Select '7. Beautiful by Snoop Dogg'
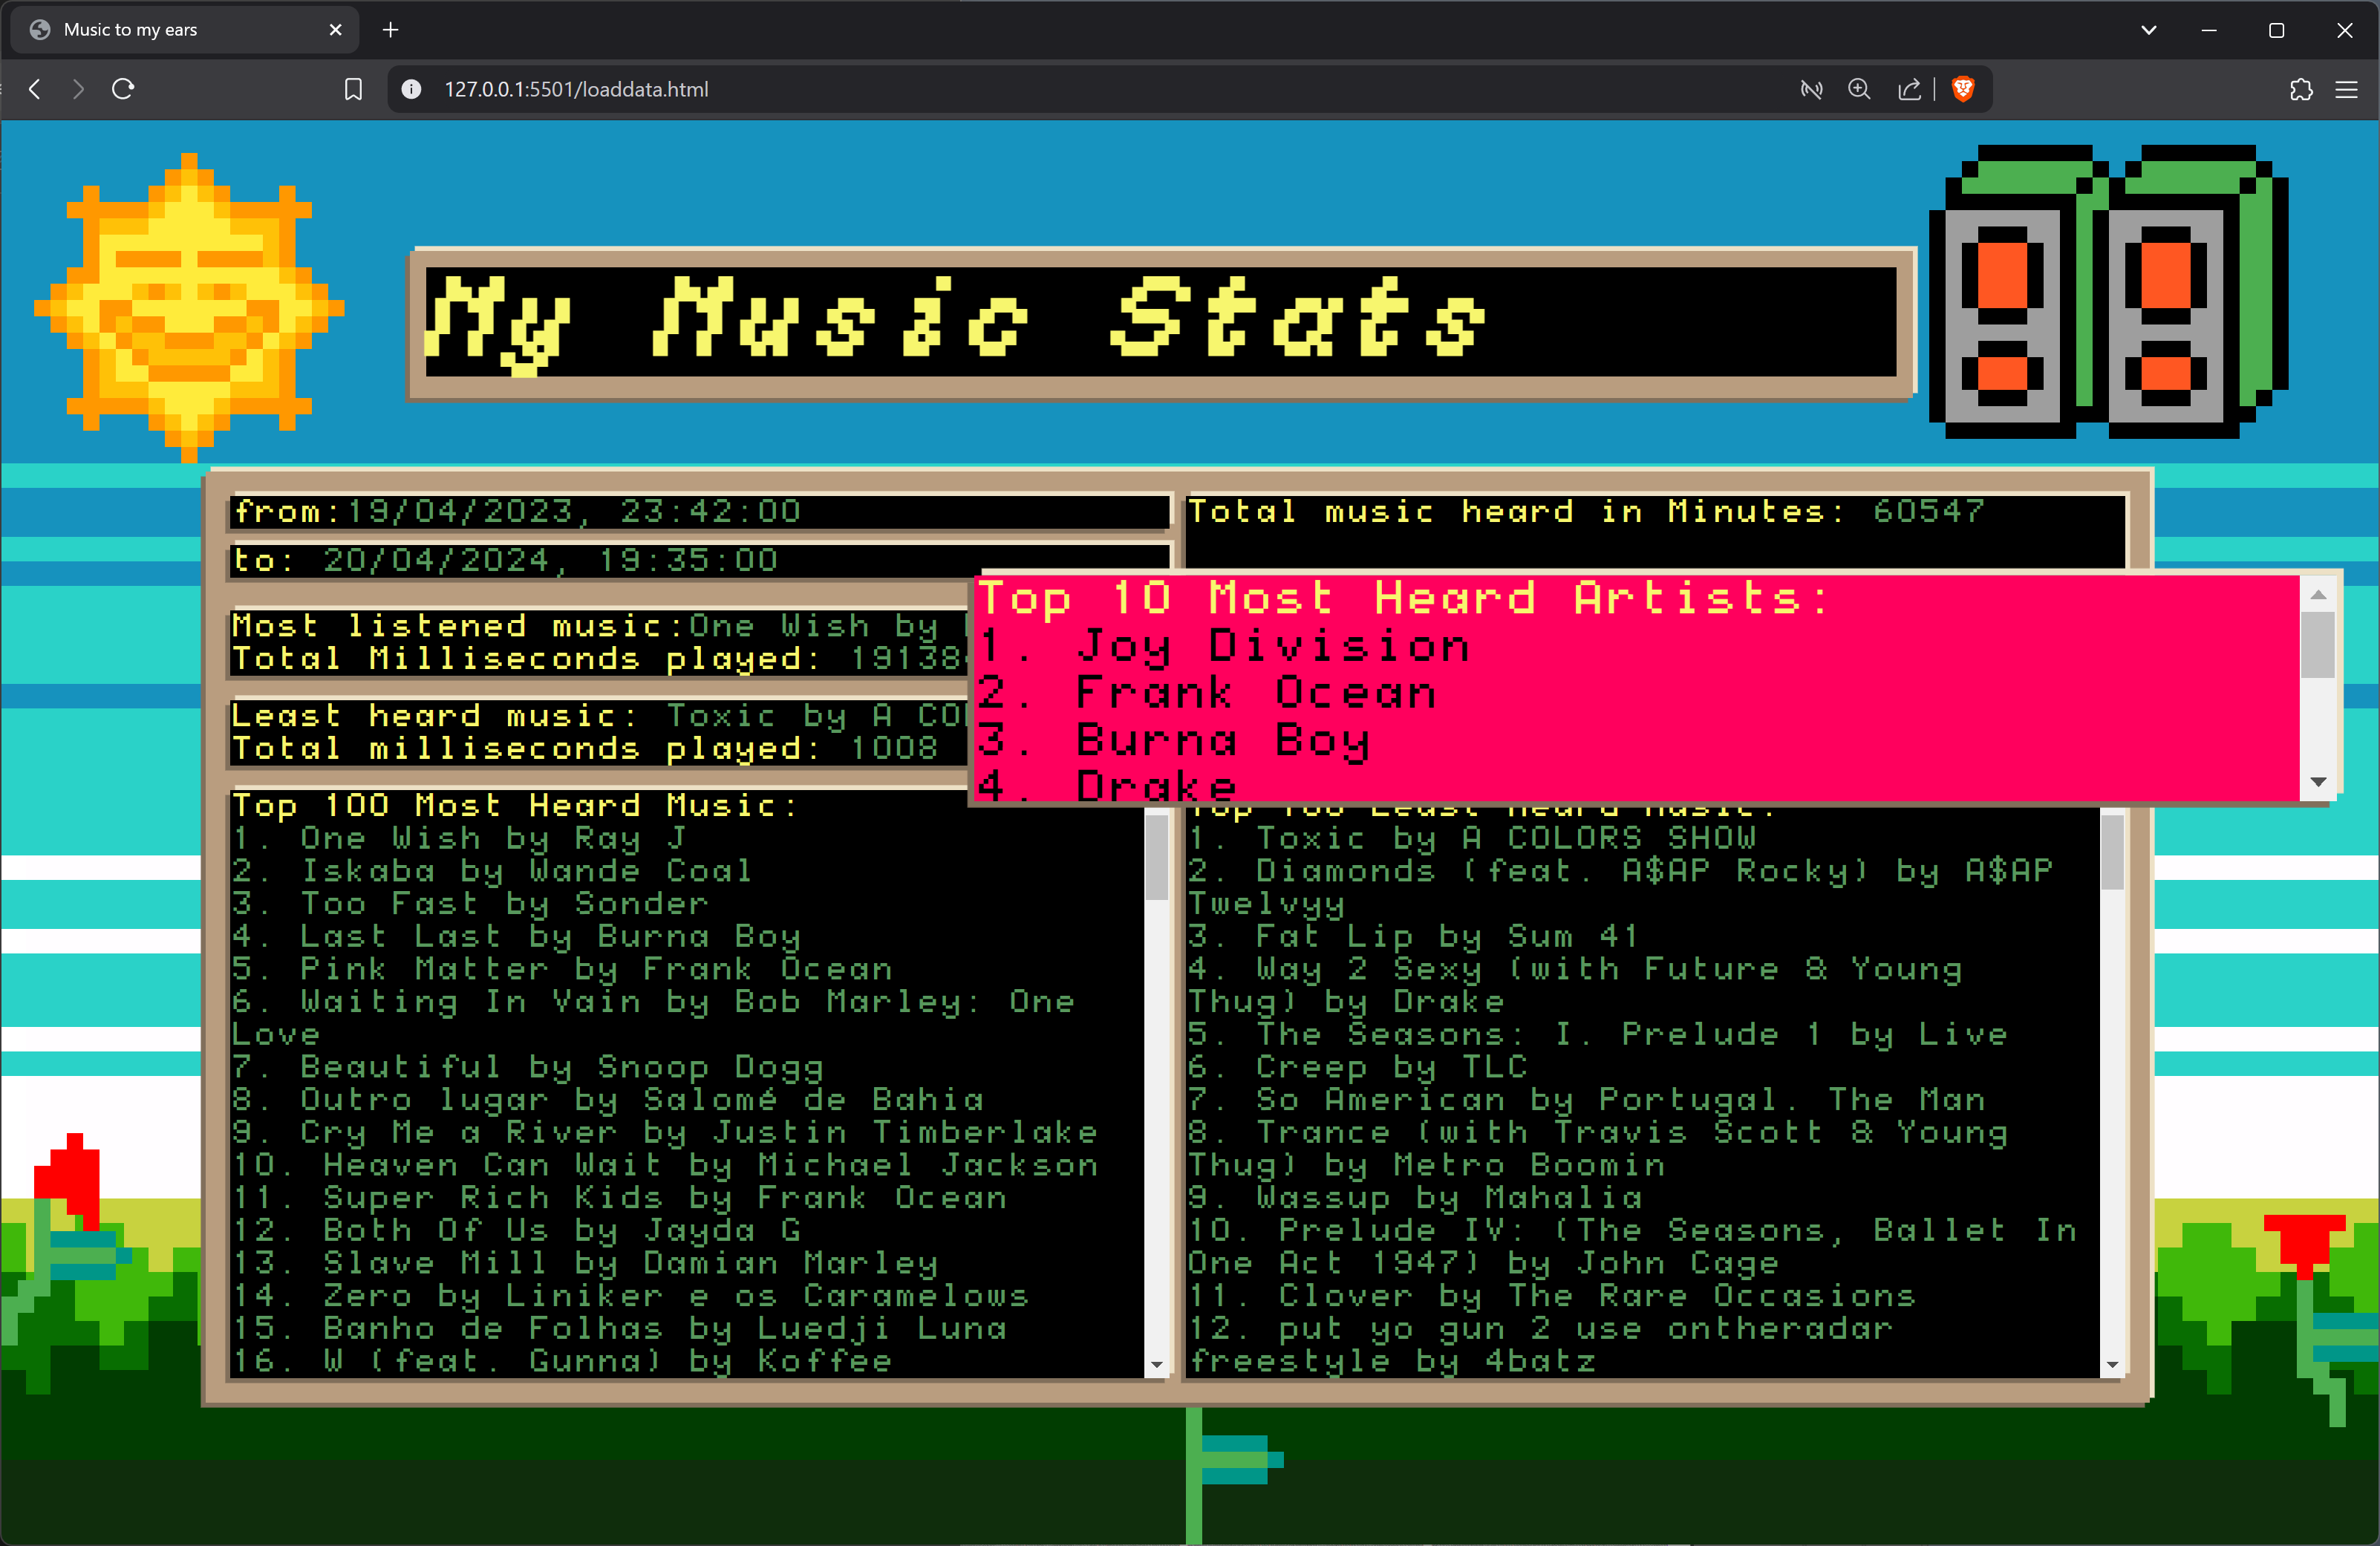 (x=527, y=1067)
